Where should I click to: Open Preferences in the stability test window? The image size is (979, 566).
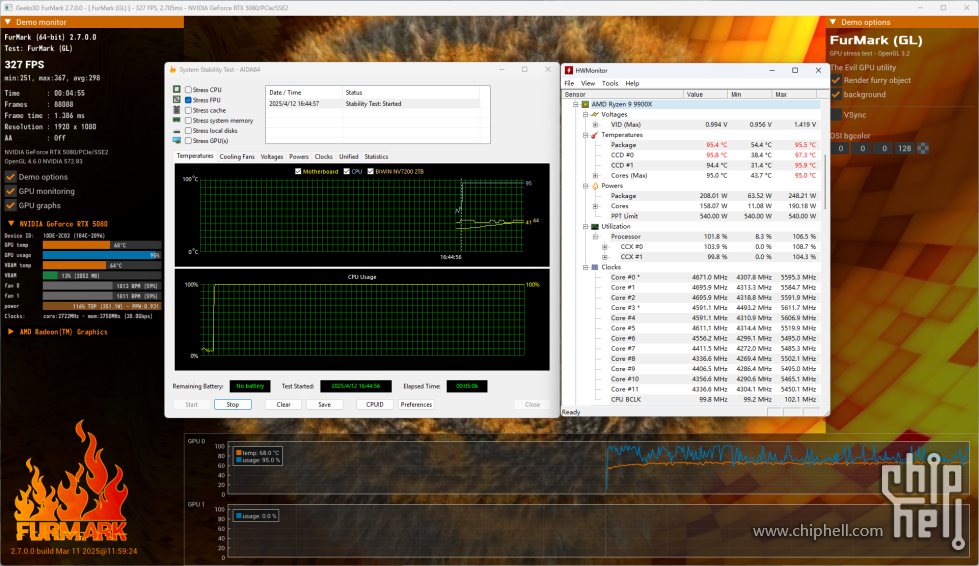pos(416,404)
